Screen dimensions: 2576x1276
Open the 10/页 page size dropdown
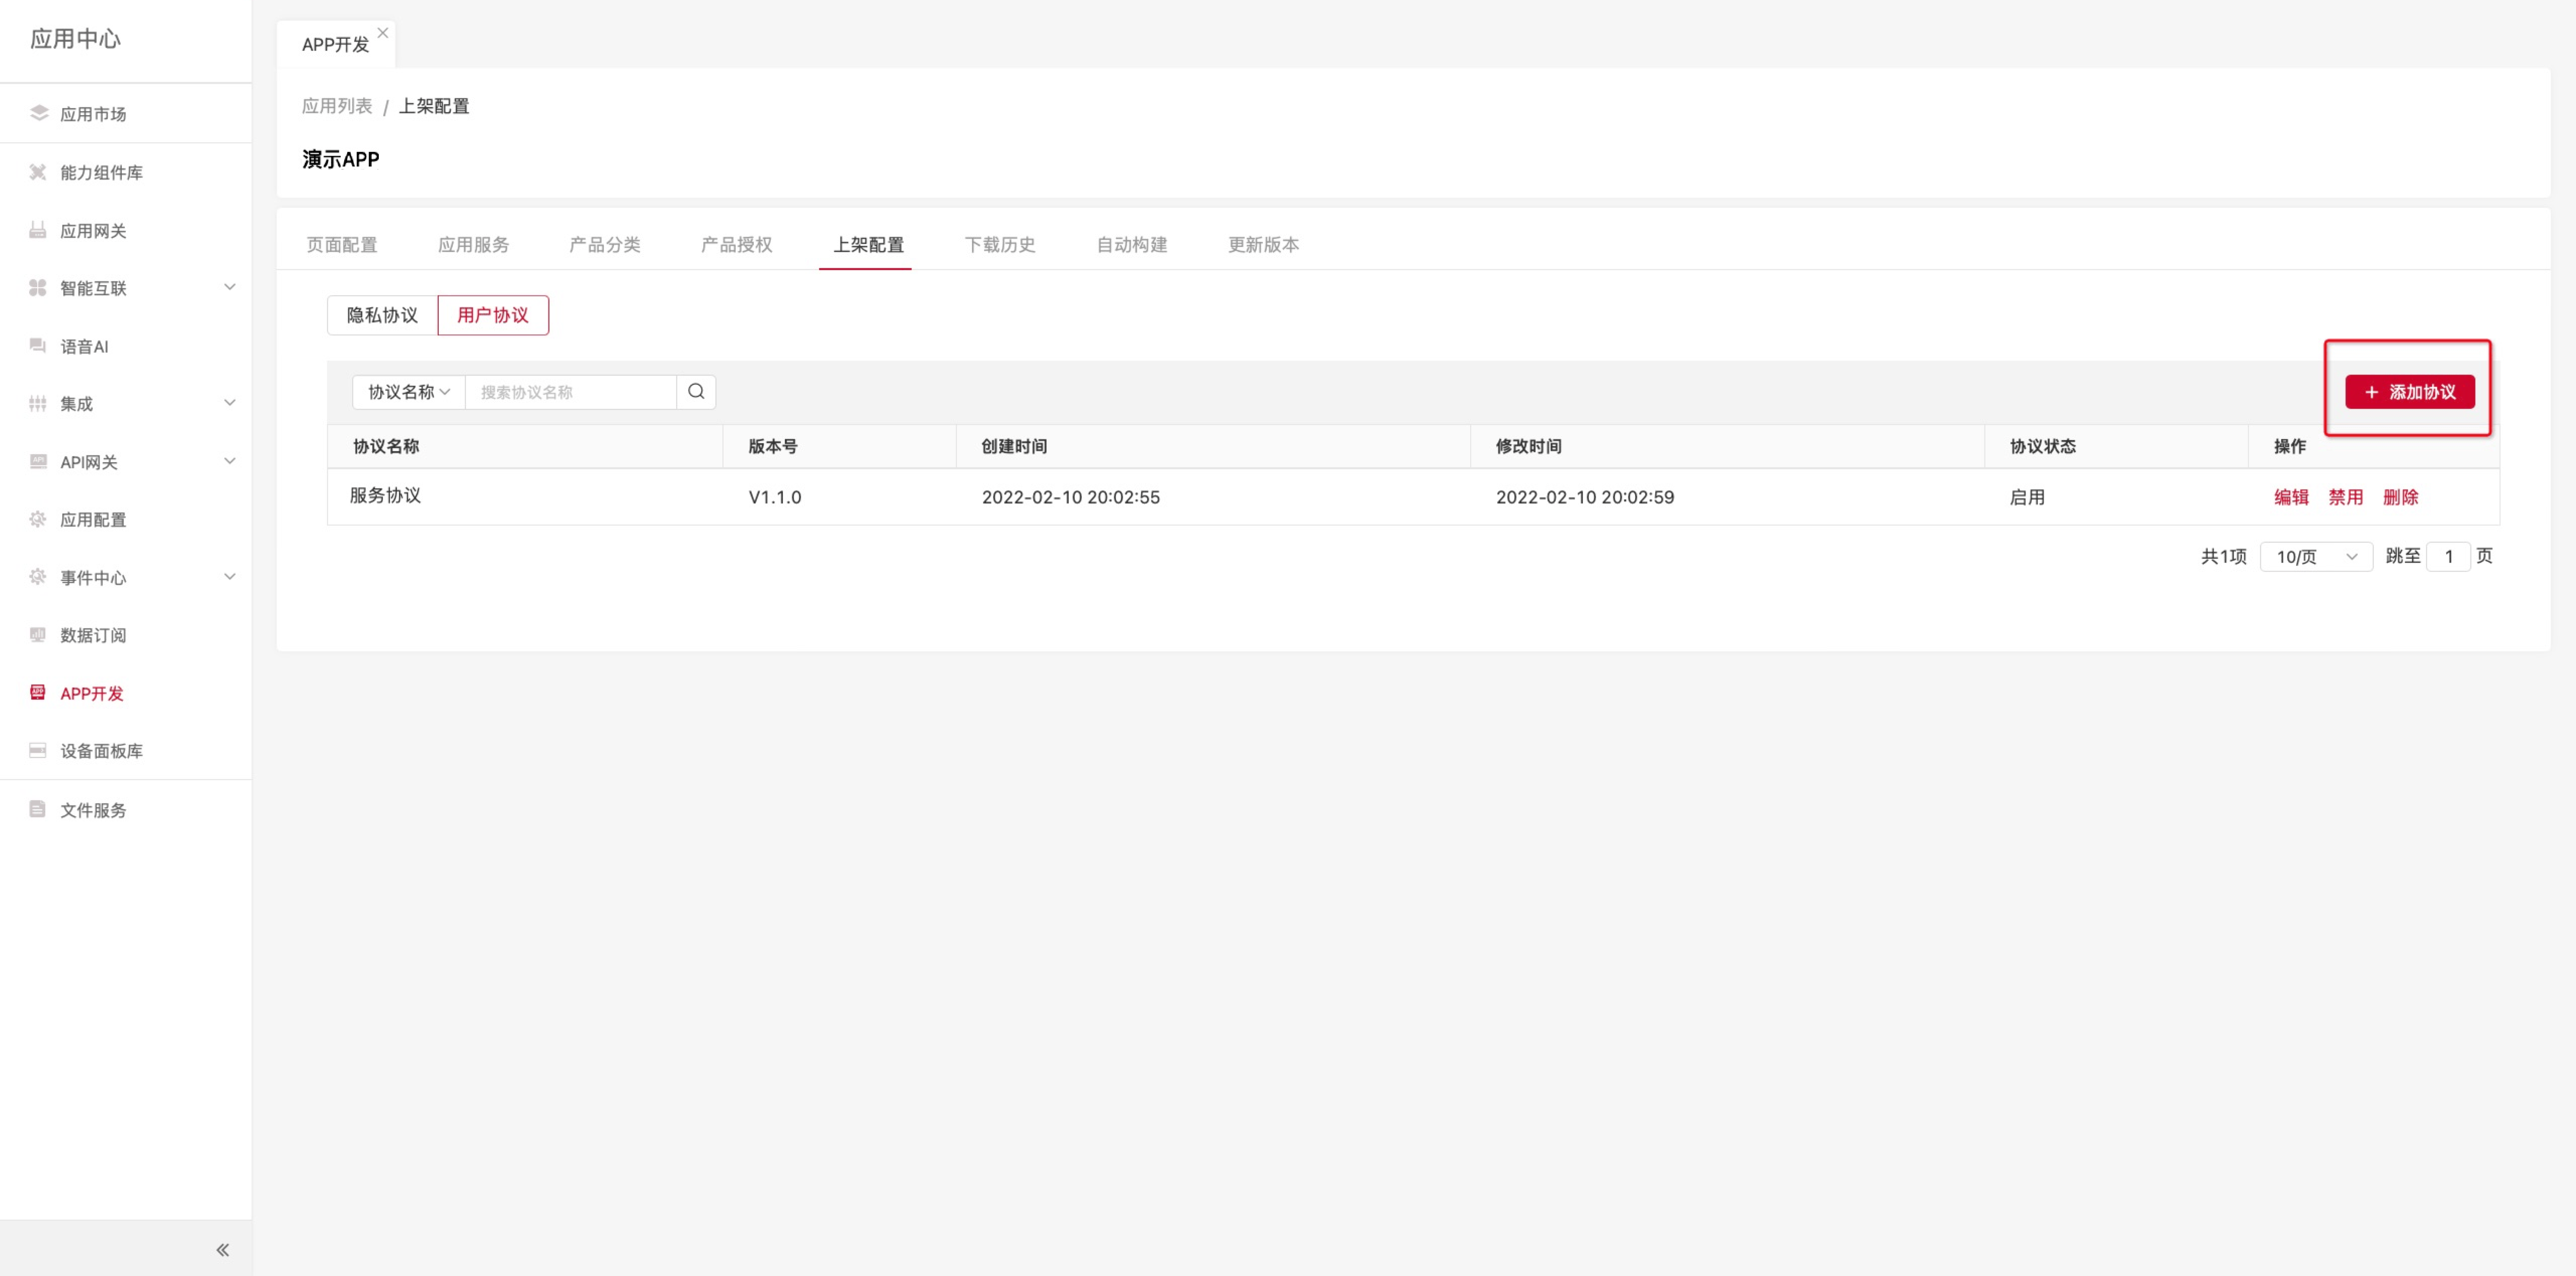click(x=2315, y=556)
